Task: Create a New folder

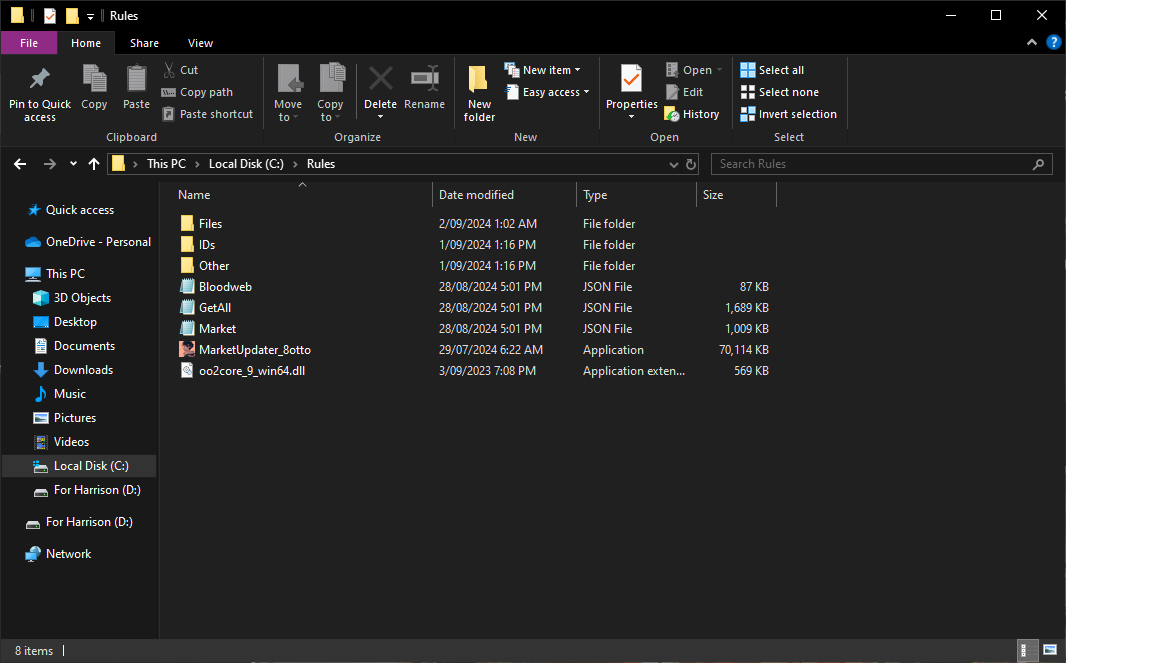Action: (x=479, y=93)
